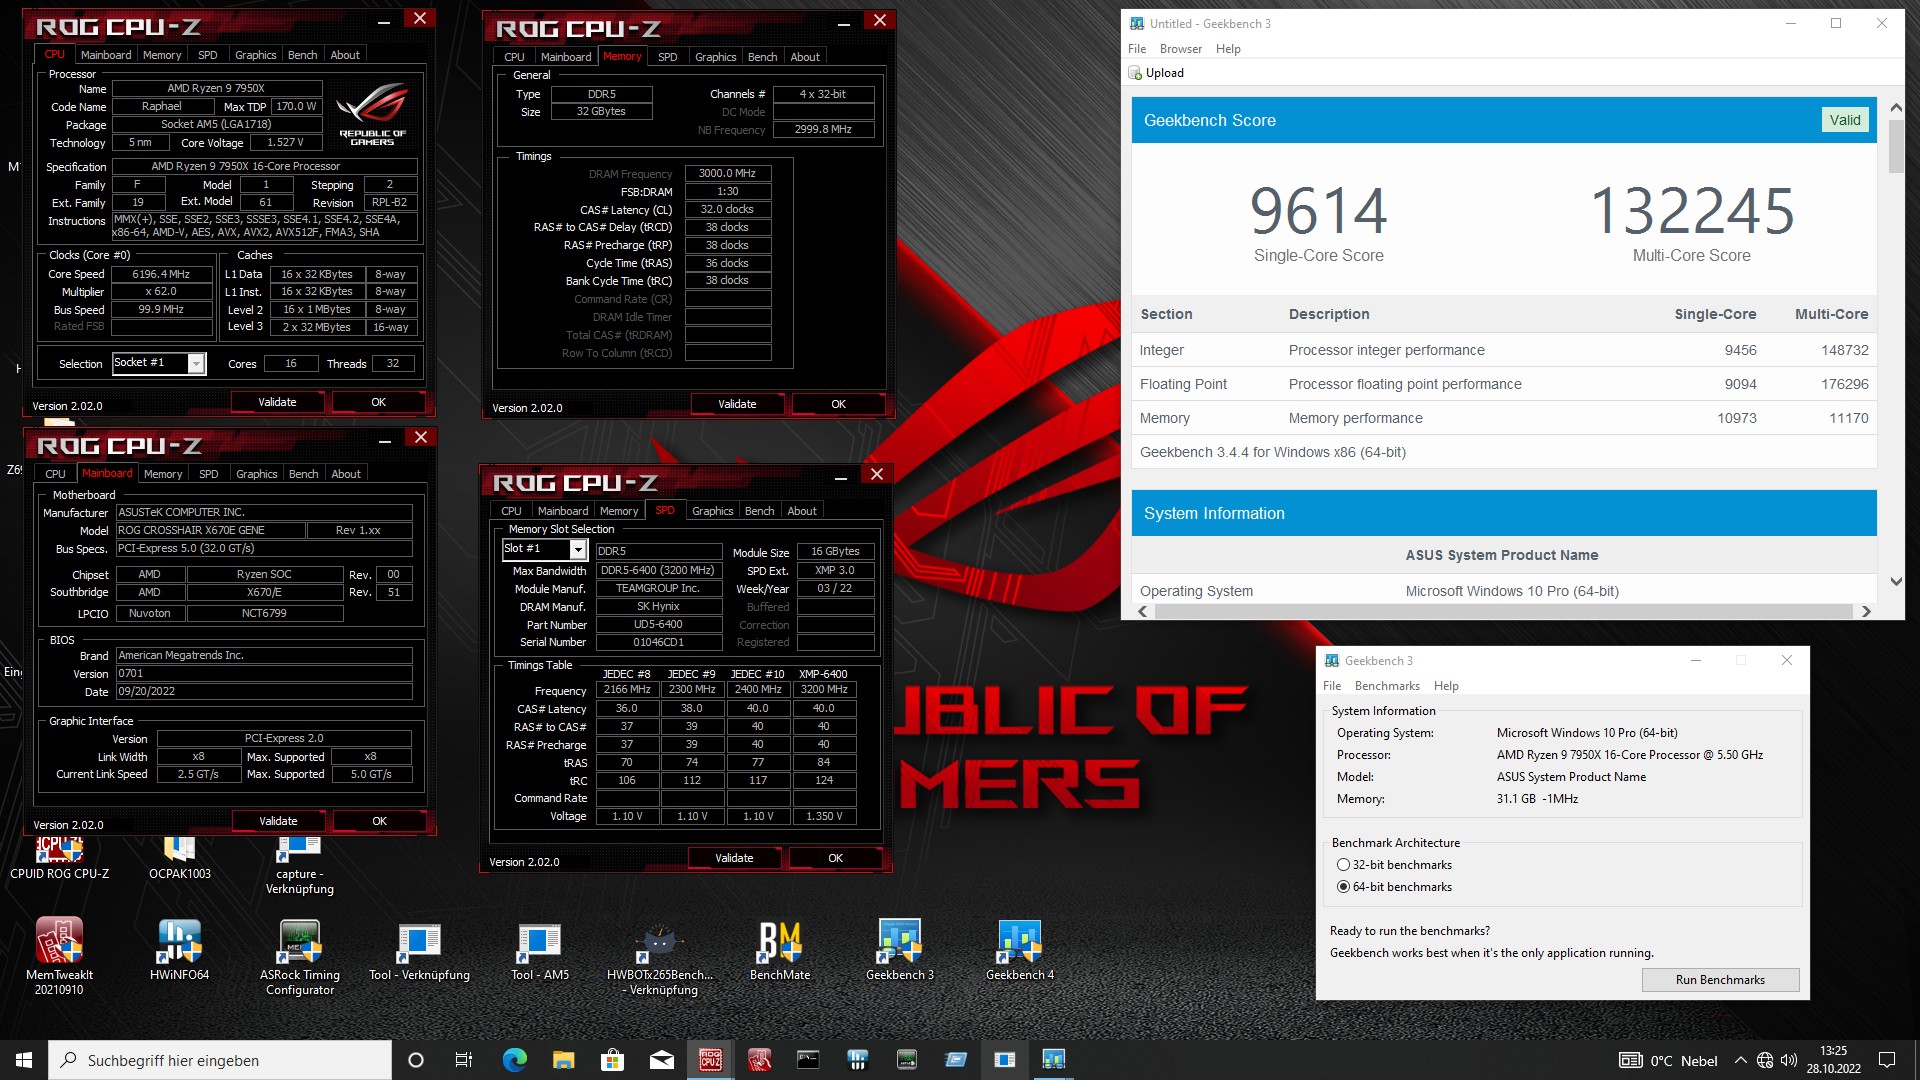Screen dimensions: 1920x1080
Task: Click OK in Mainboard tab window
Action: coord(379,821)
